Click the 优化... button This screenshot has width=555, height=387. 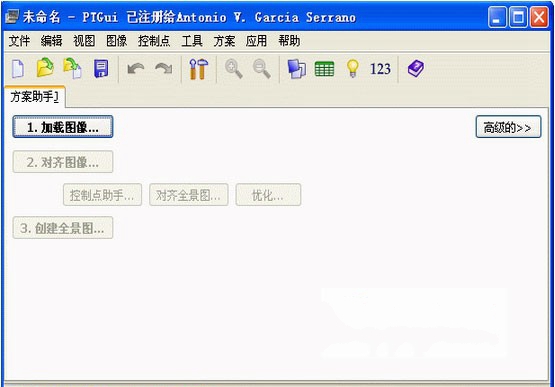(x=268, y=195)
